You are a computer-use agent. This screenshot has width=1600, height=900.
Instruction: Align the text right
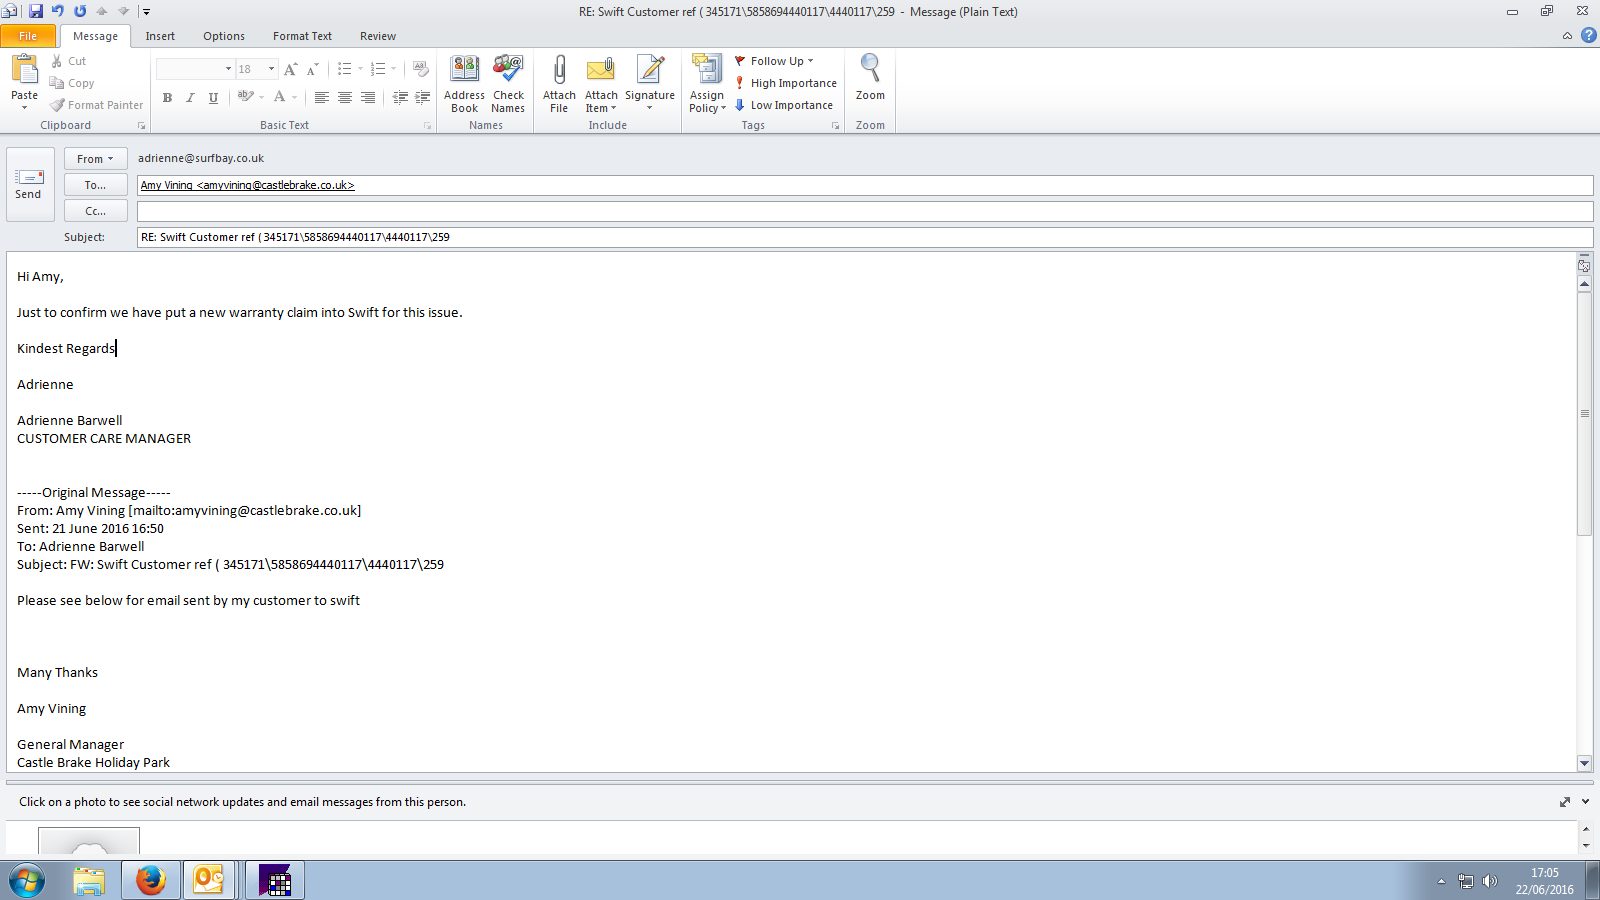pyautogui.click(x=367, y=97)
